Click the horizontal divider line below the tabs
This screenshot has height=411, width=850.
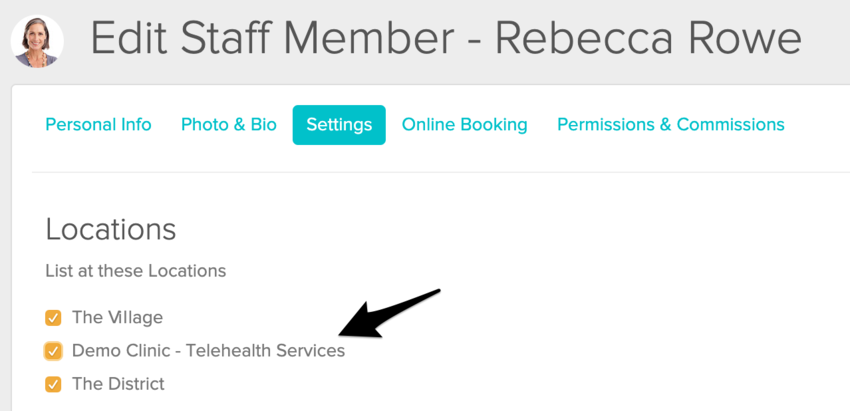(x=440, y=172)
